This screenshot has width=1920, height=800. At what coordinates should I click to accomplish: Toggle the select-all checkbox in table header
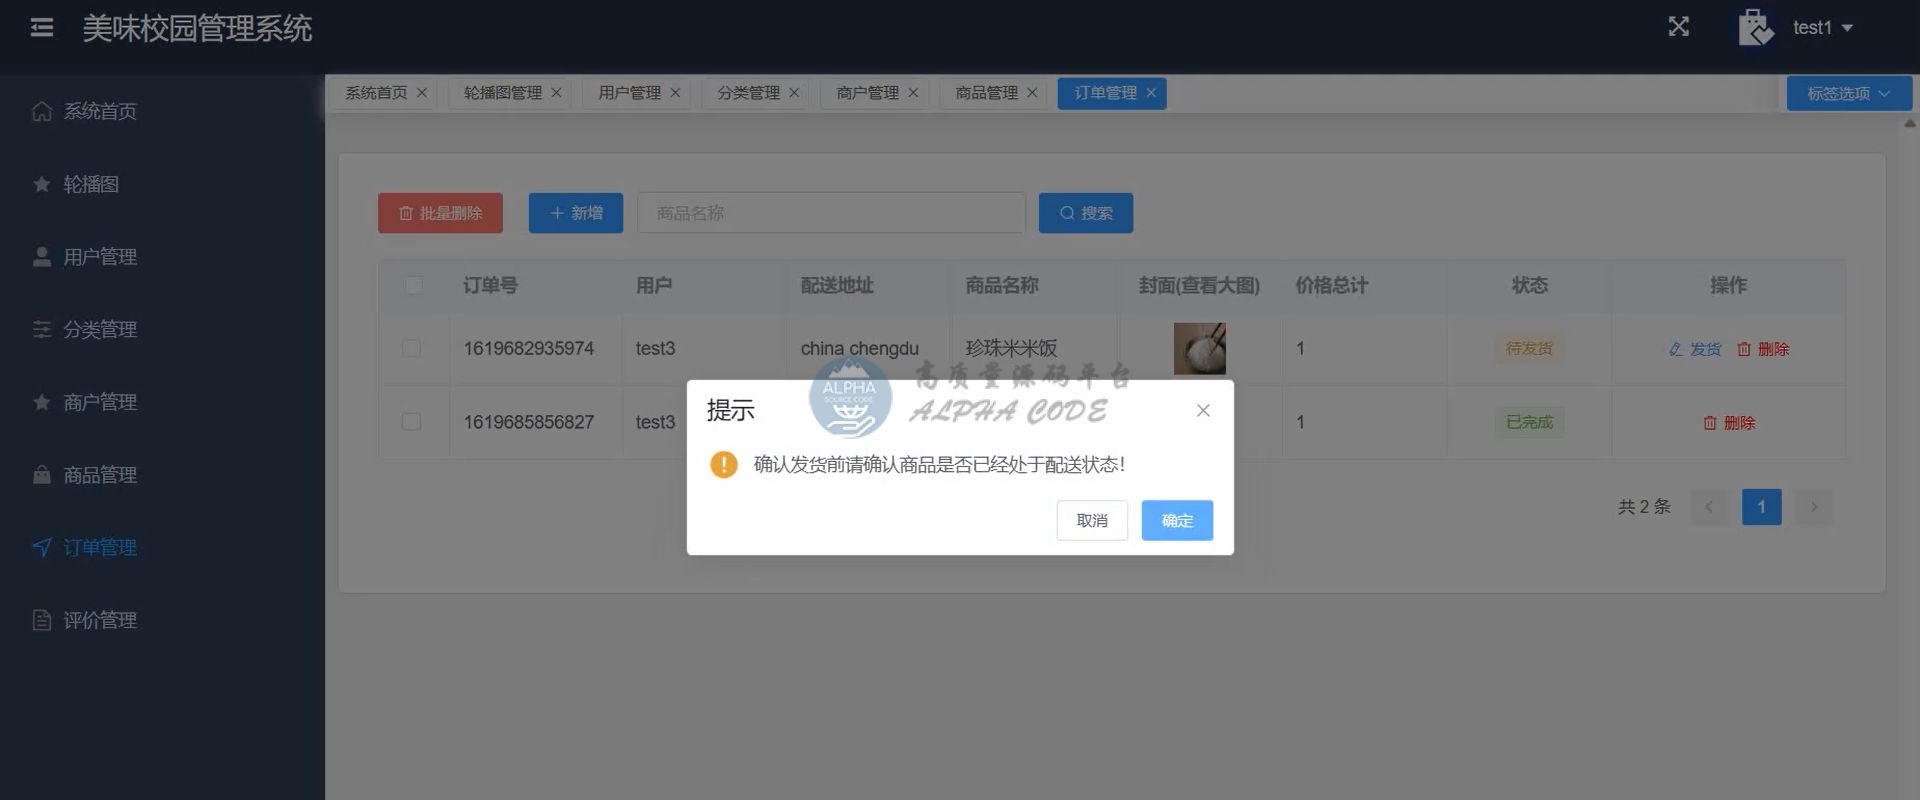click(413, 286)
